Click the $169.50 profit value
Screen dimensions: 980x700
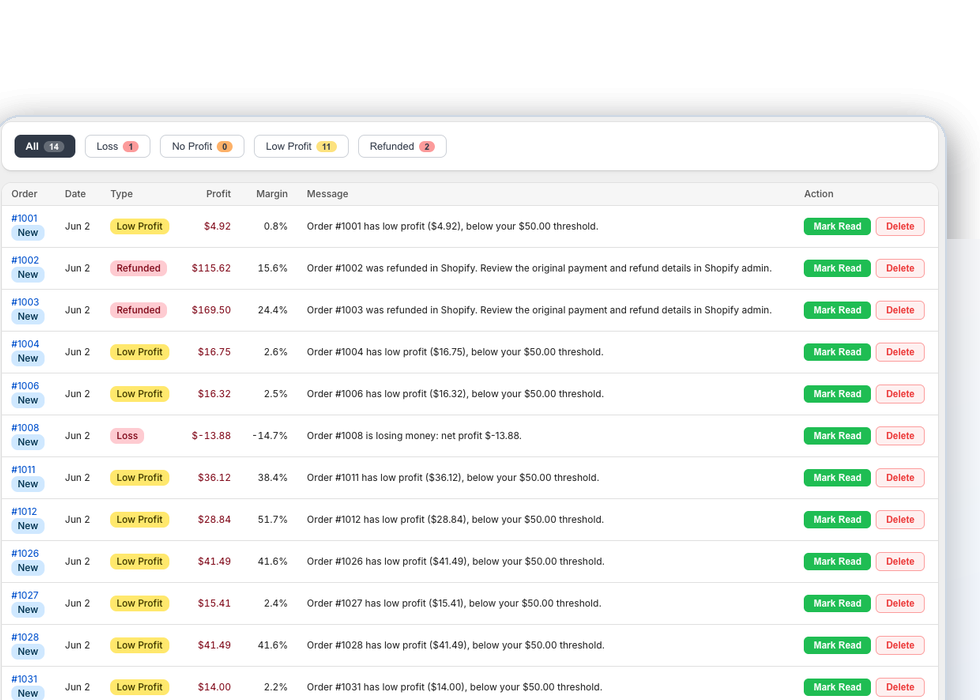coord(211,310)
